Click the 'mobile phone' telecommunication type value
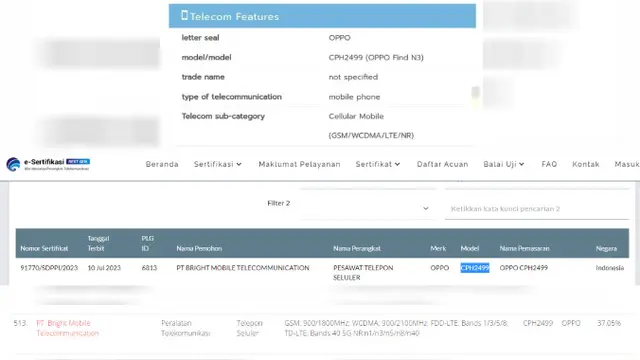Screen dimensions: 640x360 (354, 97)
